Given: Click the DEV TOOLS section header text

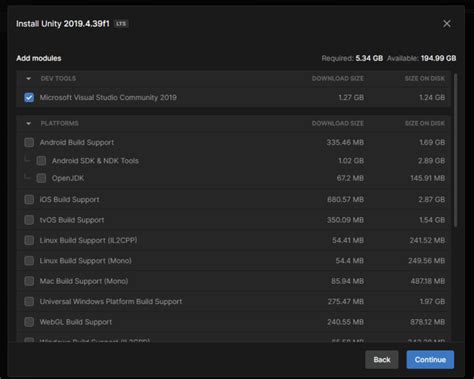Looking at the screenshot, I should (x=58, y=78).
